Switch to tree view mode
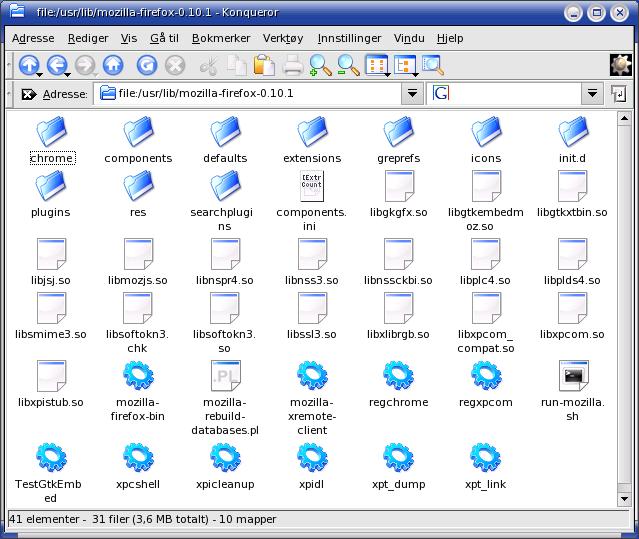The width and height of the screenshot is (639, 539). 403,64
